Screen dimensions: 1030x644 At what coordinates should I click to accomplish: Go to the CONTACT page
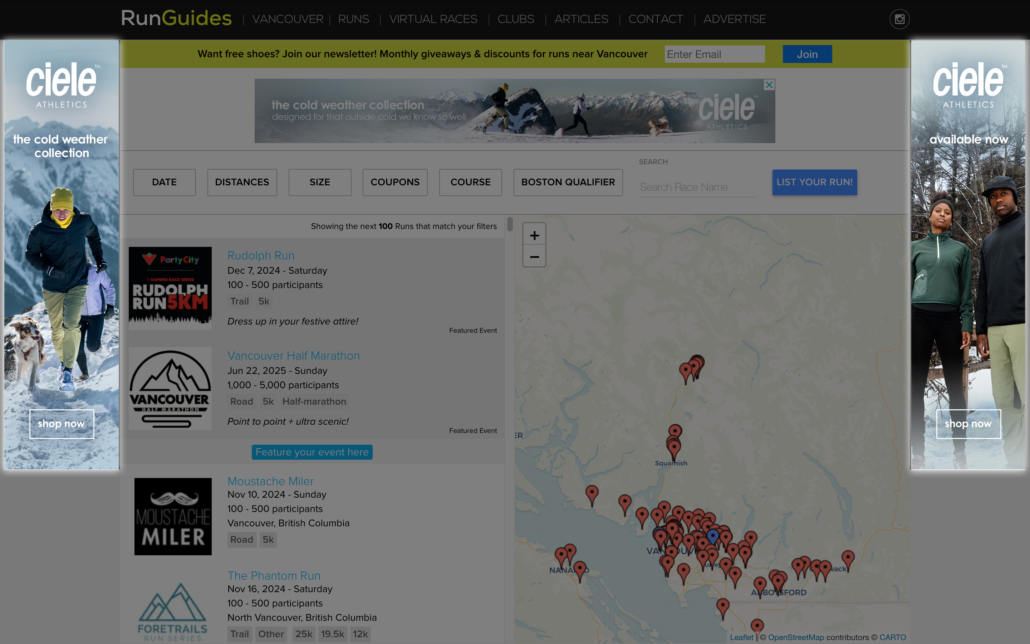tap(656, 19)
